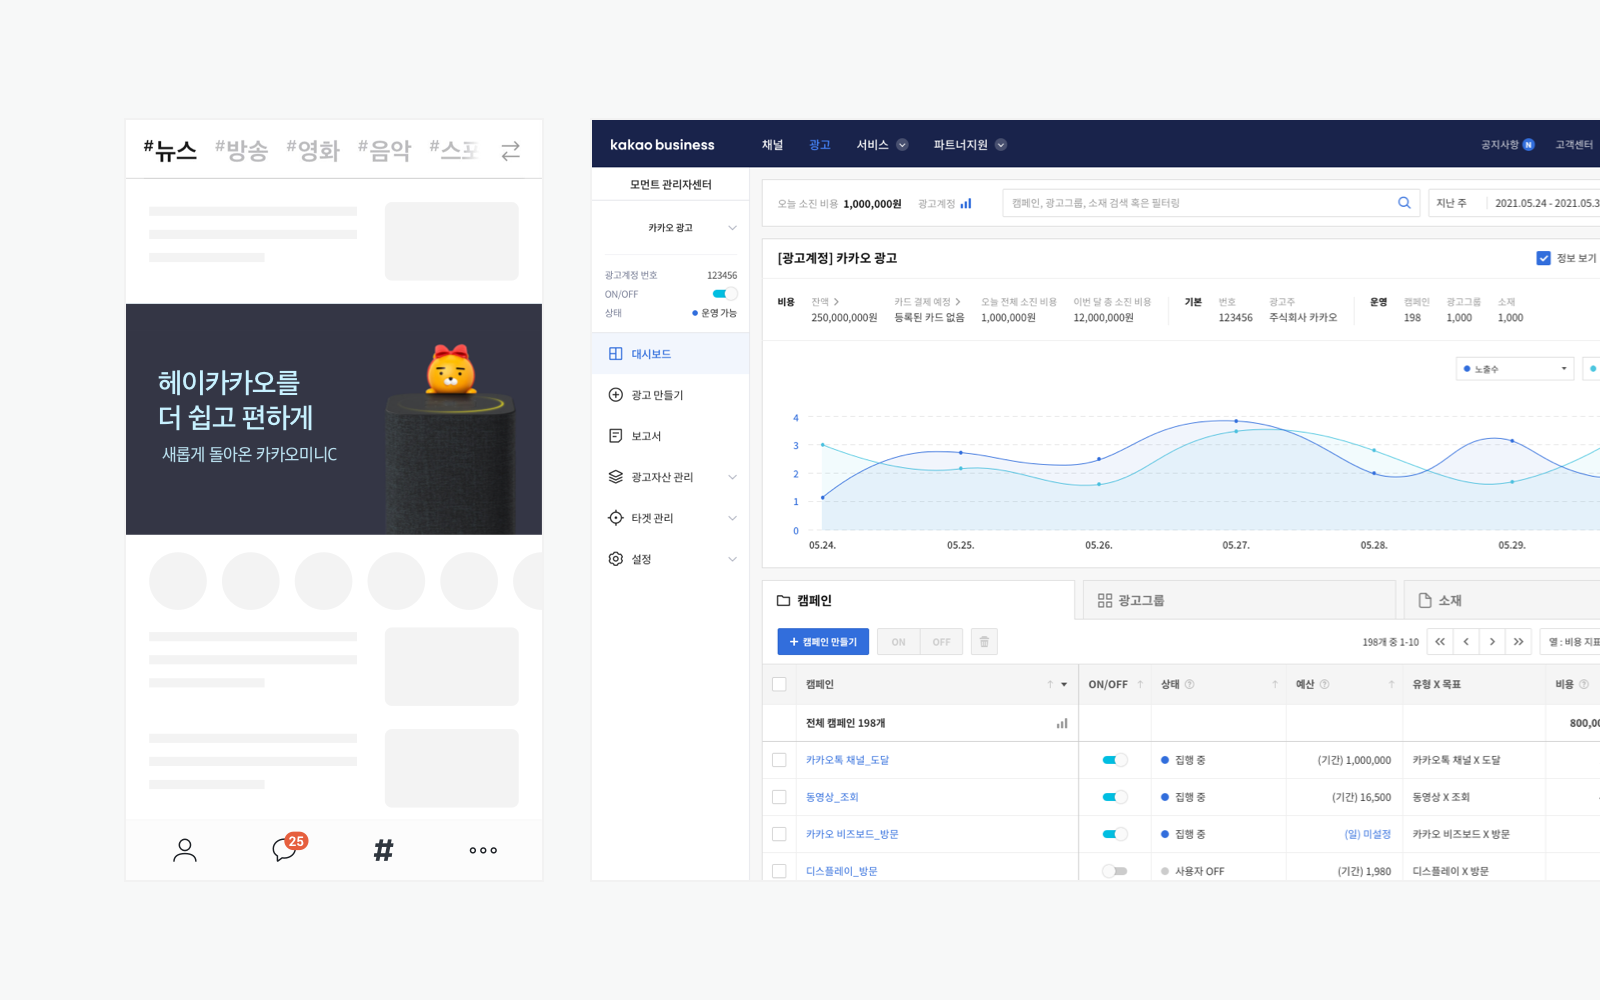The height and width of the screenshot is (1000, 1600).
Task: Toggle the ad account ON/OFF switch in sidebar
Action: (725, 294)
